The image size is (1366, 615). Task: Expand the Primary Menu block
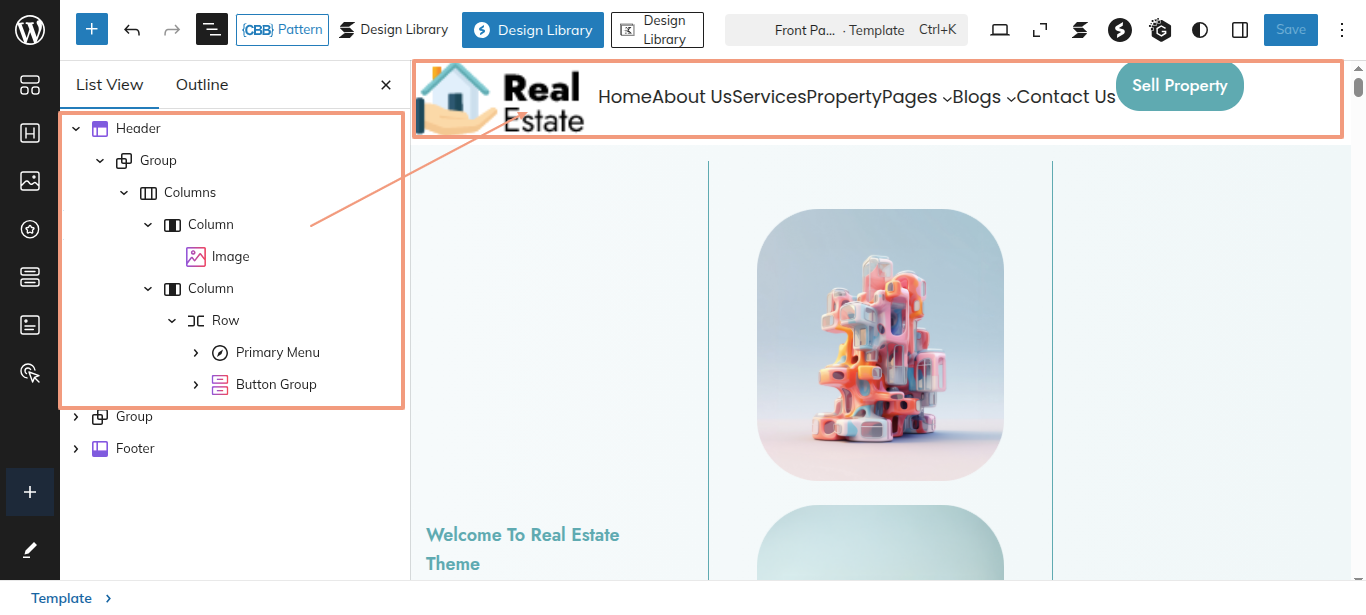196,353
